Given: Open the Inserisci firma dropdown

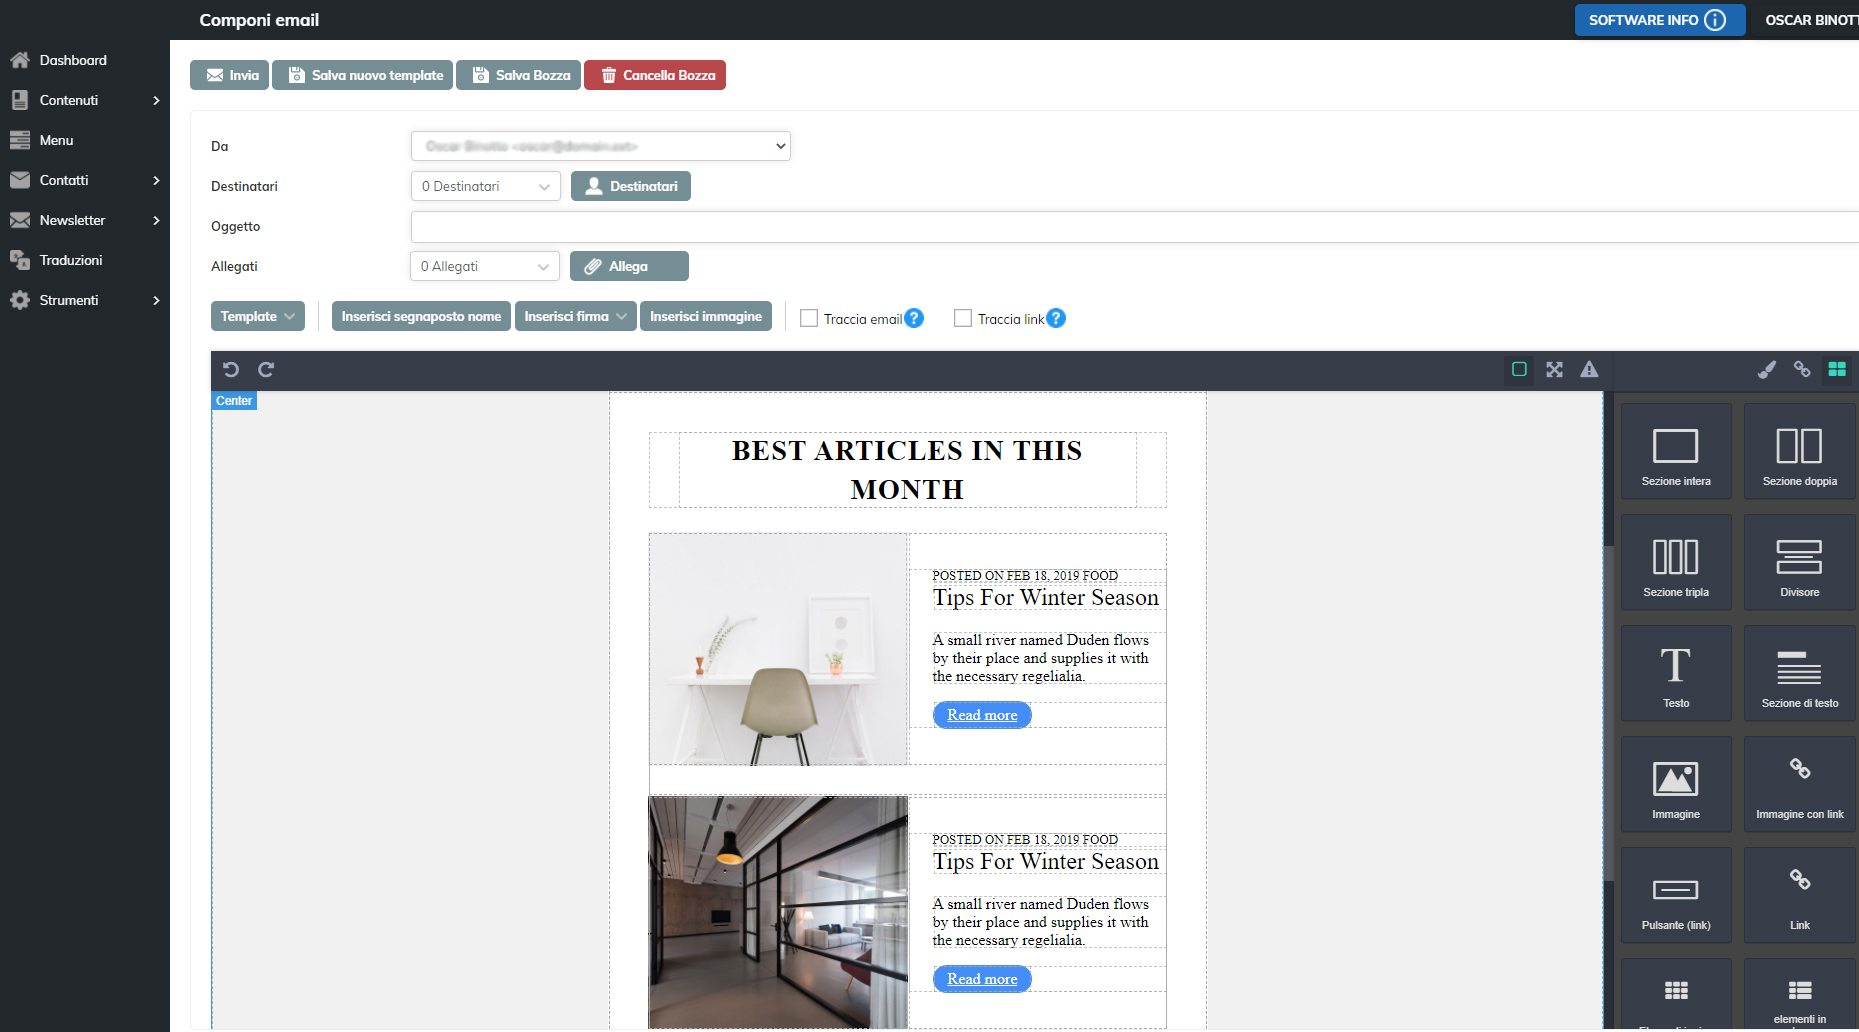Looking at the screenshot, I should [575, 316].
